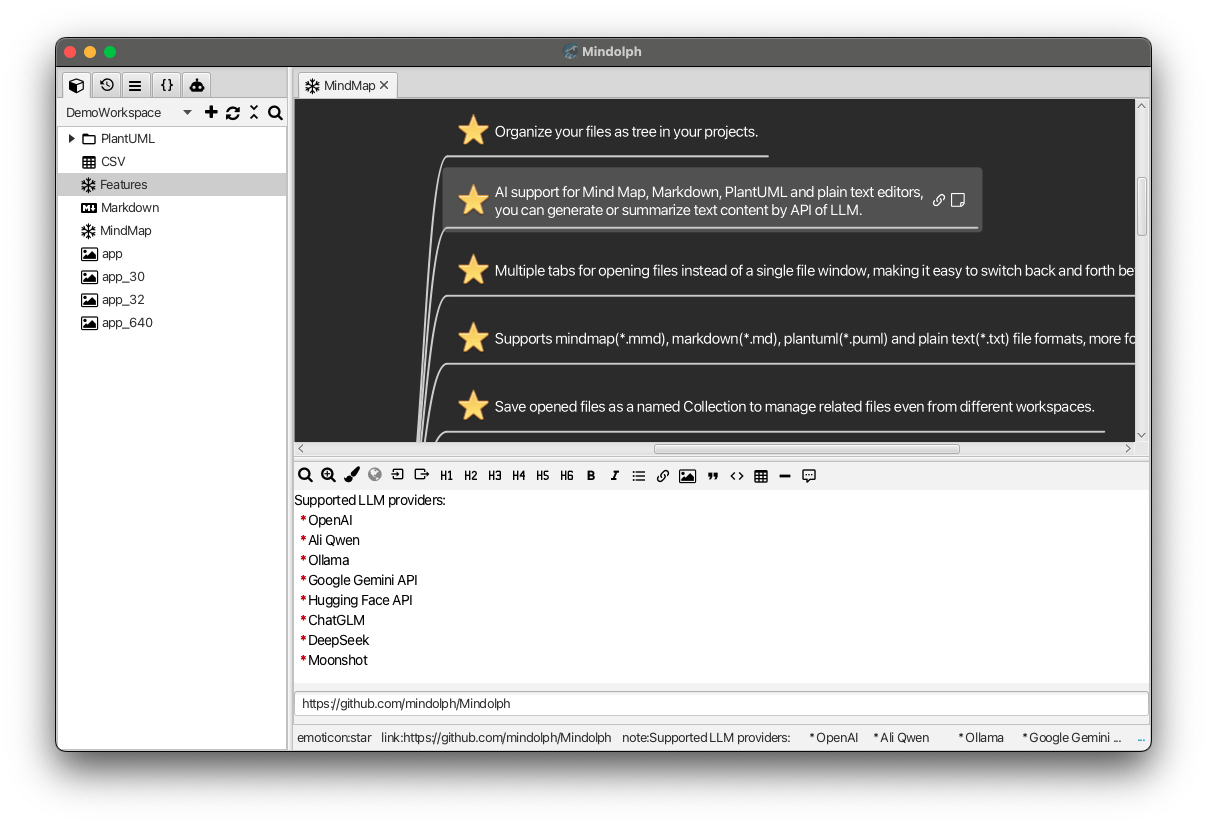Select the Features mind map file
The image size is (1207, 825).
[172, 185]
